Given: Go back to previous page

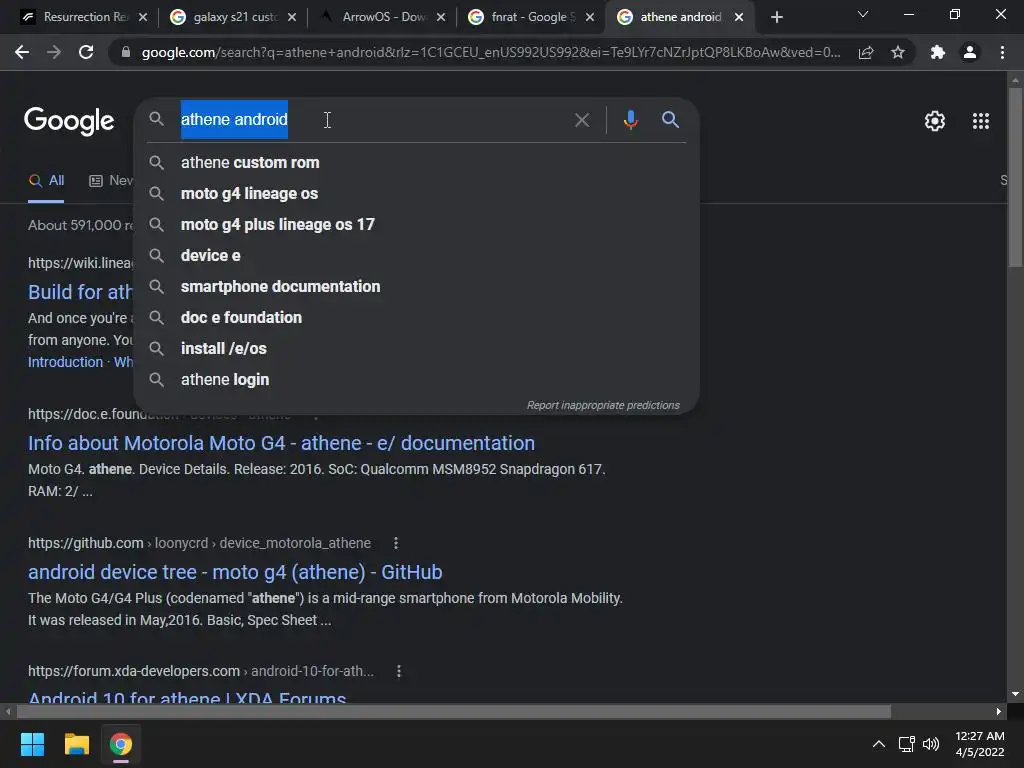Looking at the screenshot, I should tap(22, 52).
